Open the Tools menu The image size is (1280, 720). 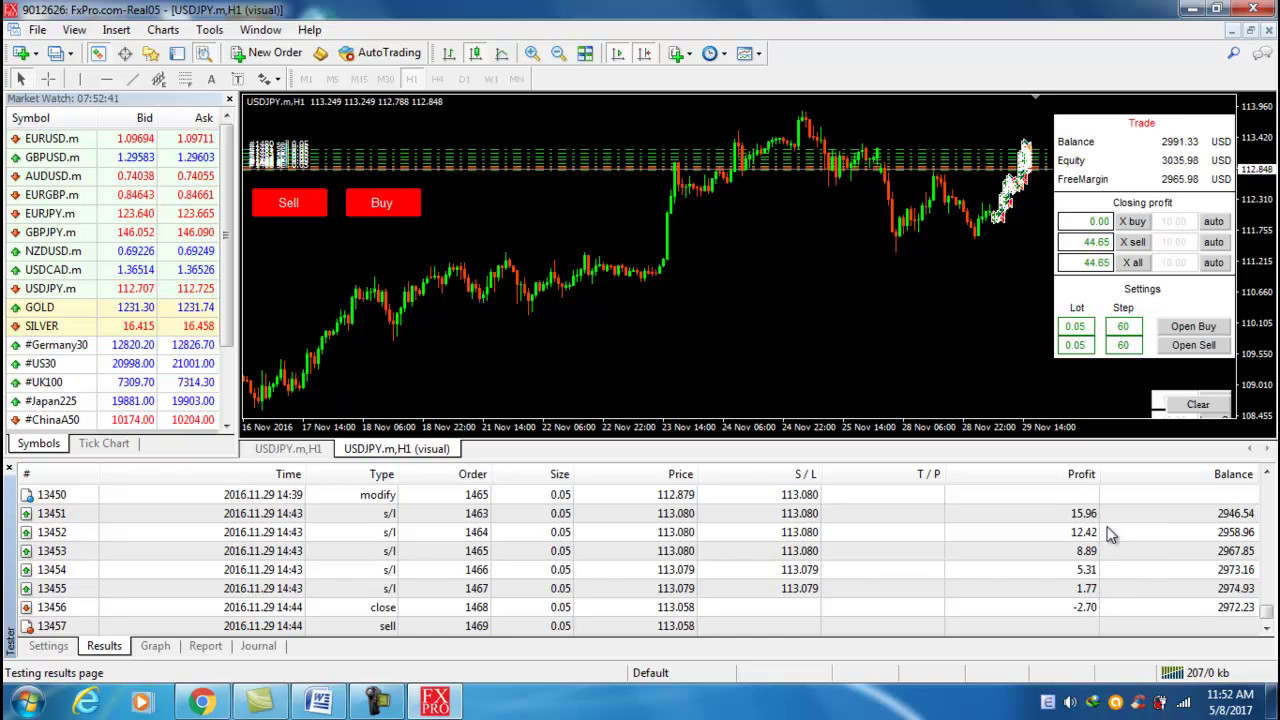[x=209, y=30]
